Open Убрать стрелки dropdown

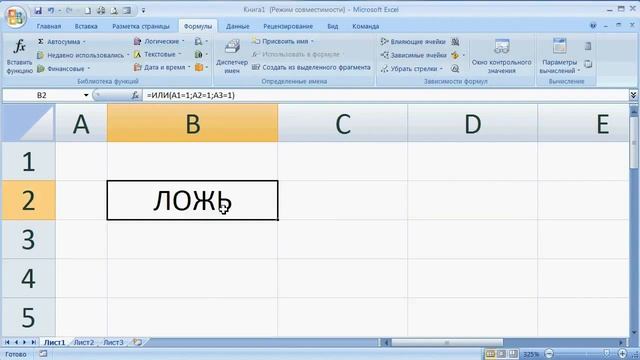411,69
